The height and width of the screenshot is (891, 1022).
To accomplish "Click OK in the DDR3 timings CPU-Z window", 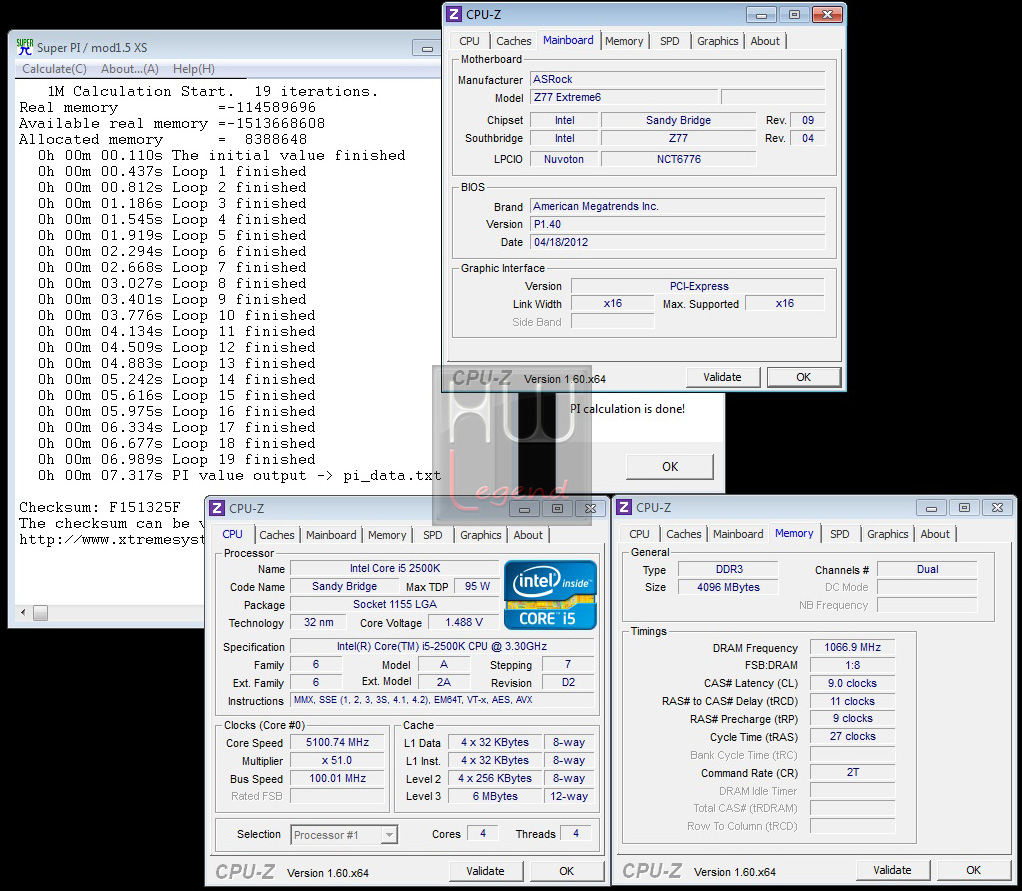I will 973,870.
